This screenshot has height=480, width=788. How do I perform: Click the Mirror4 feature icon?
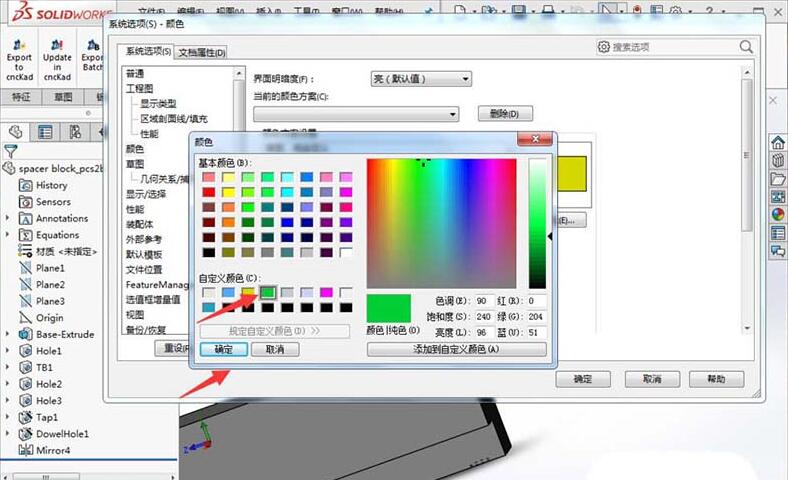[x=25, y=450]
